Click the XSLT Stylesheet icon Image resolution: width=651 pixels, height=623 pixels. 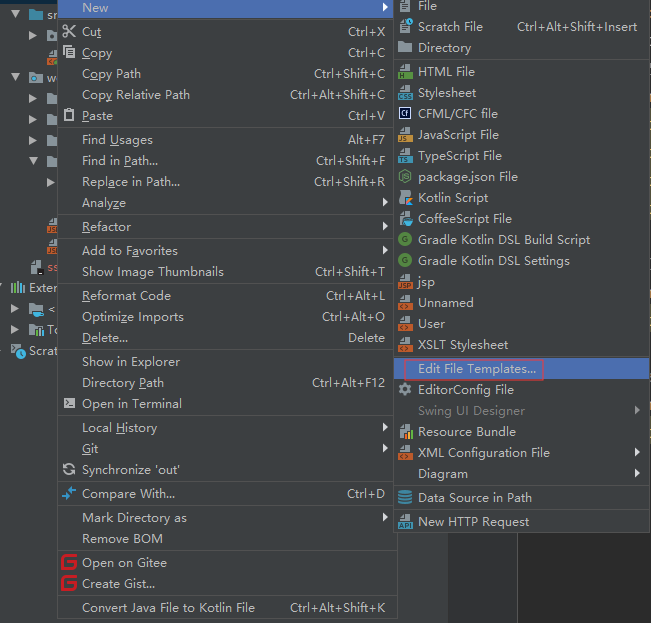click(x=405, y=344)
